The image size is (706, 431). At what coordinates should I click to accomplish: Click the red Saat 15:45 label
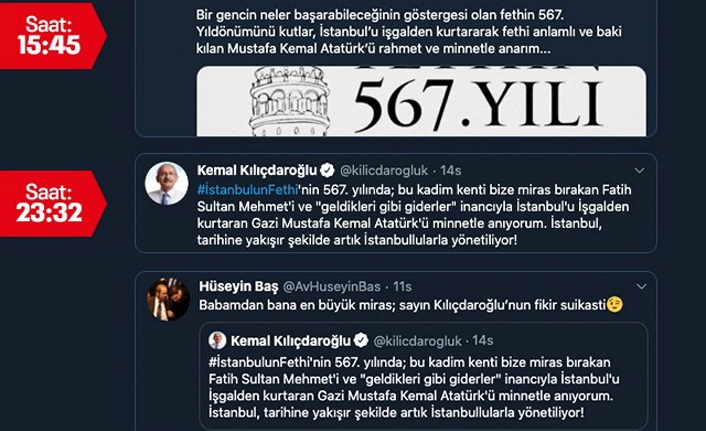point(52,36)
